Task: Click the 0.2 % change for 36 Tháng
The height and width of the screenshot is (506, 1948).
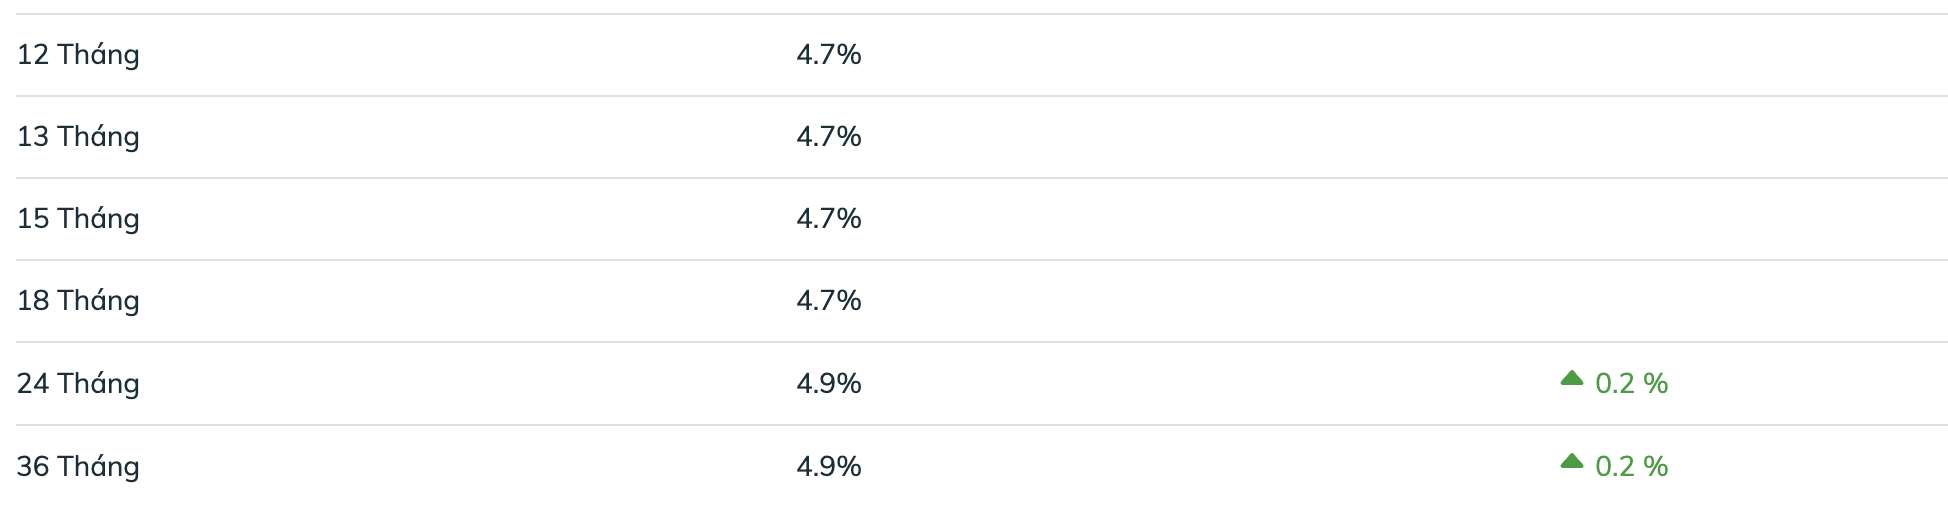Action: (x=1632, y=467)
